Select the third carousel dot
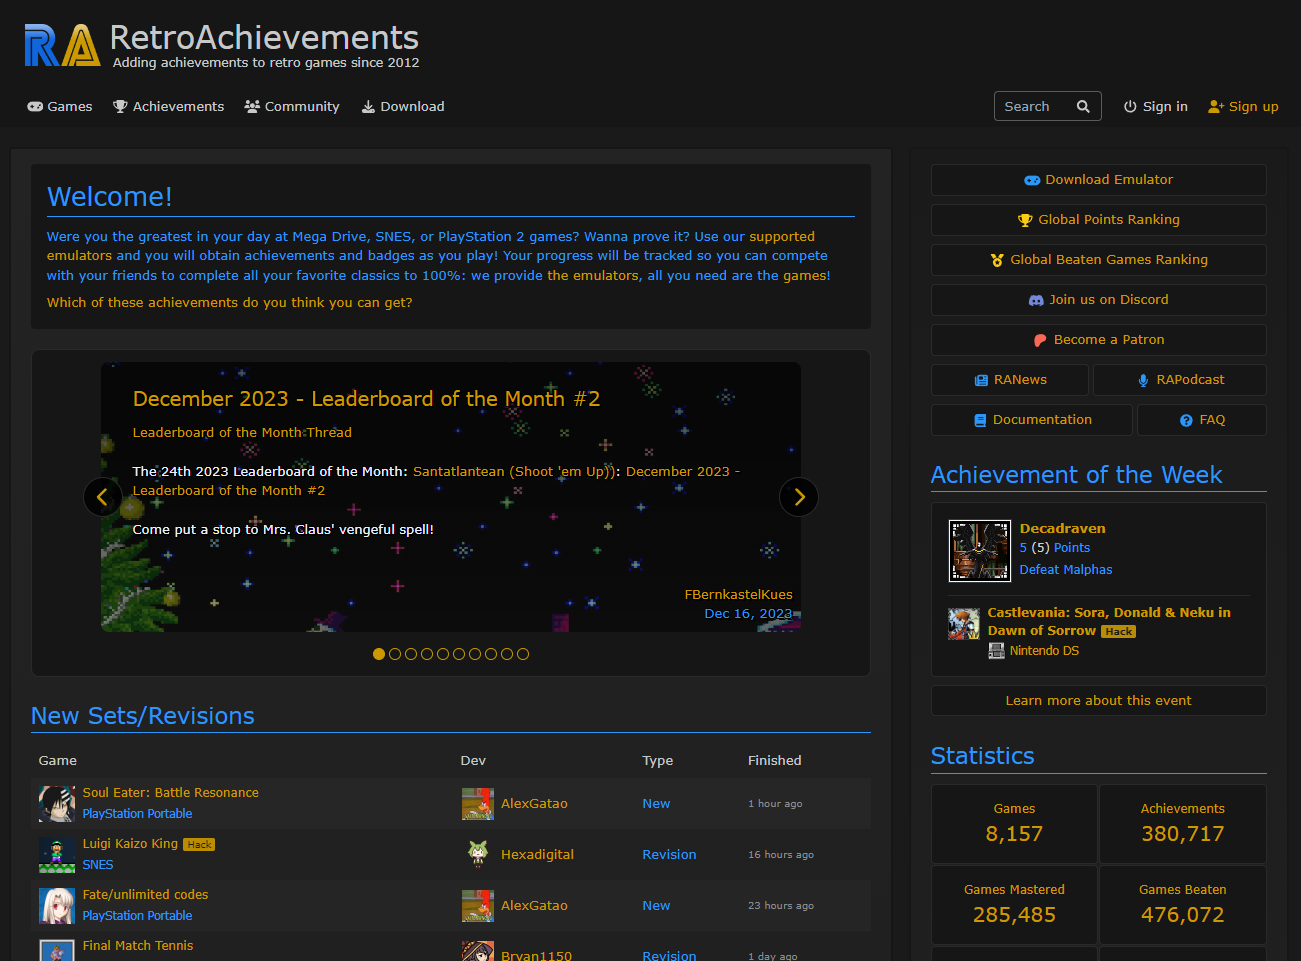This screenshot has width=1301, height=961. tap(411, 654)
